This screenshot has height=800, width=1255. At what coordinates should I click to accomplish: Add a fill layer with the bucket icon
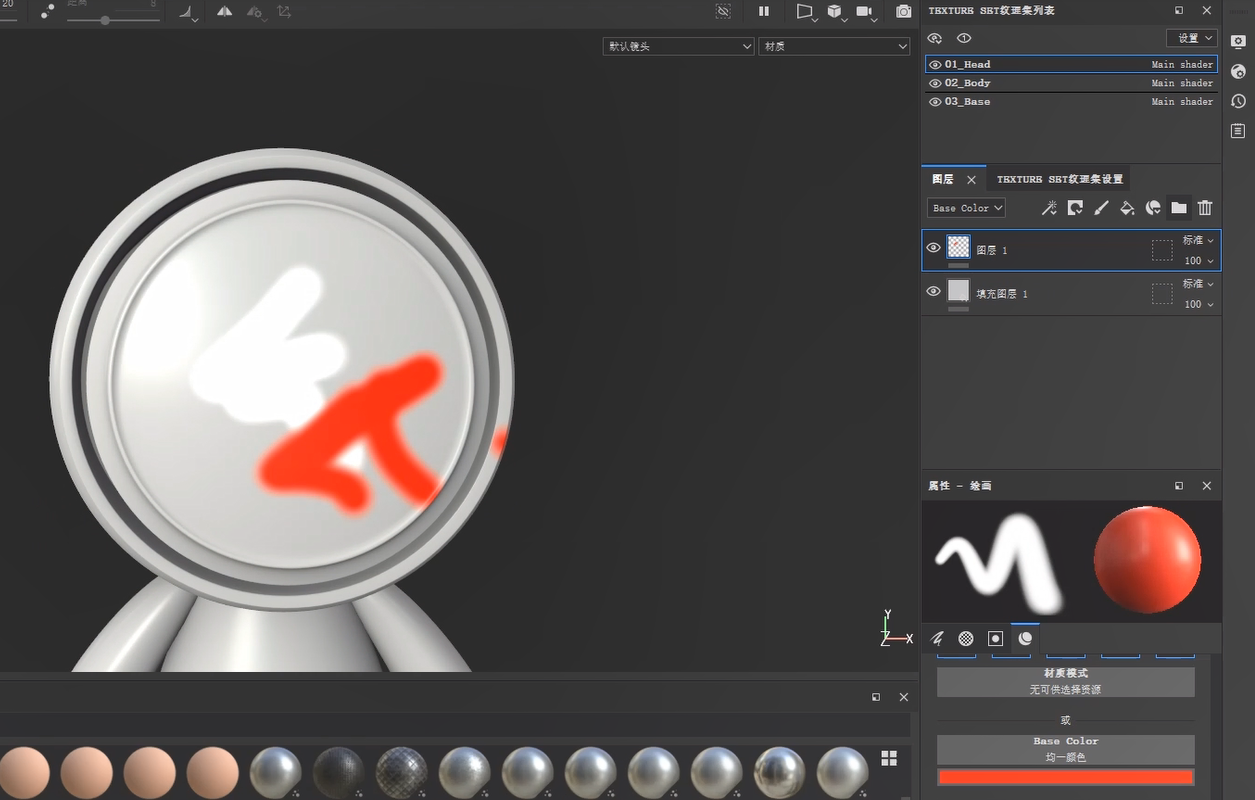click(x=1127, y=208)
